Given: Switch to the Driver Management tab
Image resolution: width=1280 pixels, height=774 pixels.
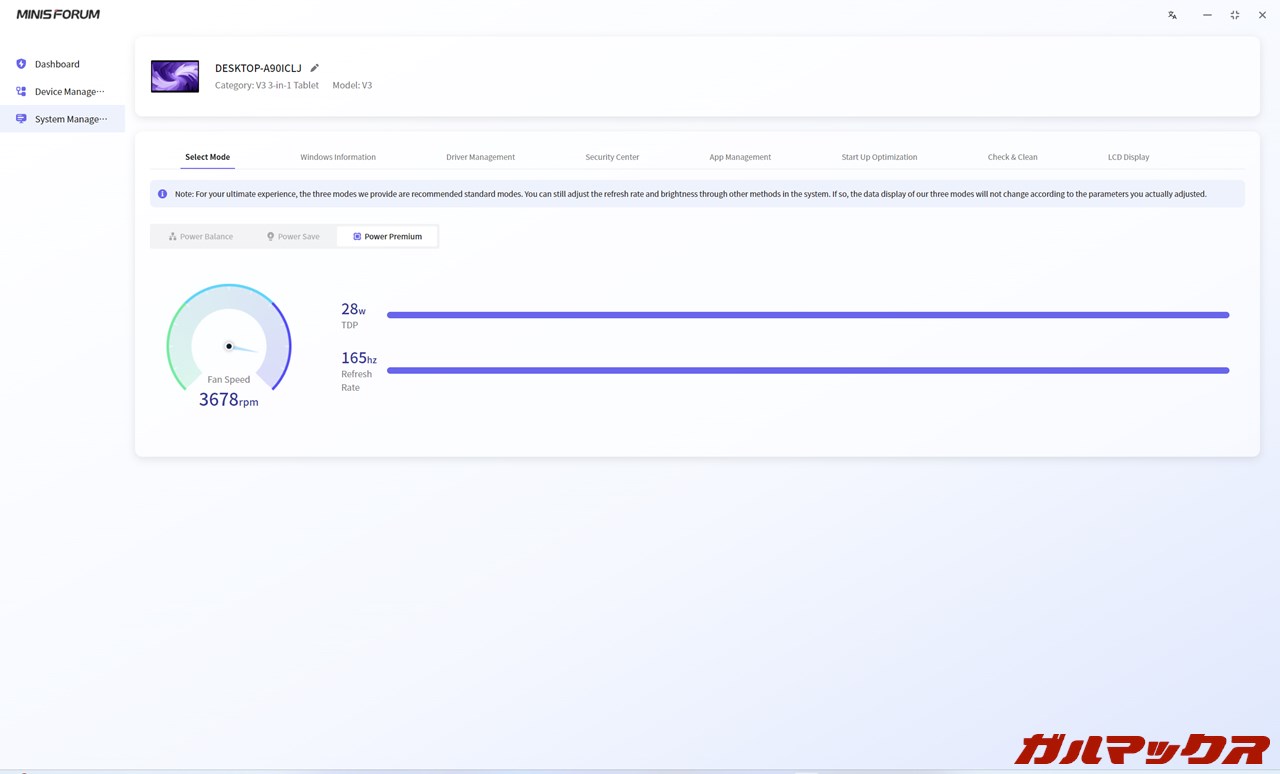Looking at the screenshot, I should point(480,157).
